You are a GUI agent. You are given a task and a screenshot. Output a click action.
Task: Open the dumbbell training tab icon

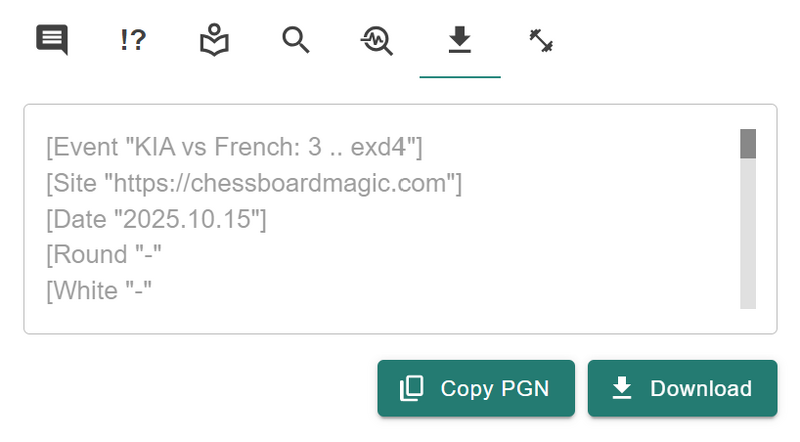tap(541, 41)
